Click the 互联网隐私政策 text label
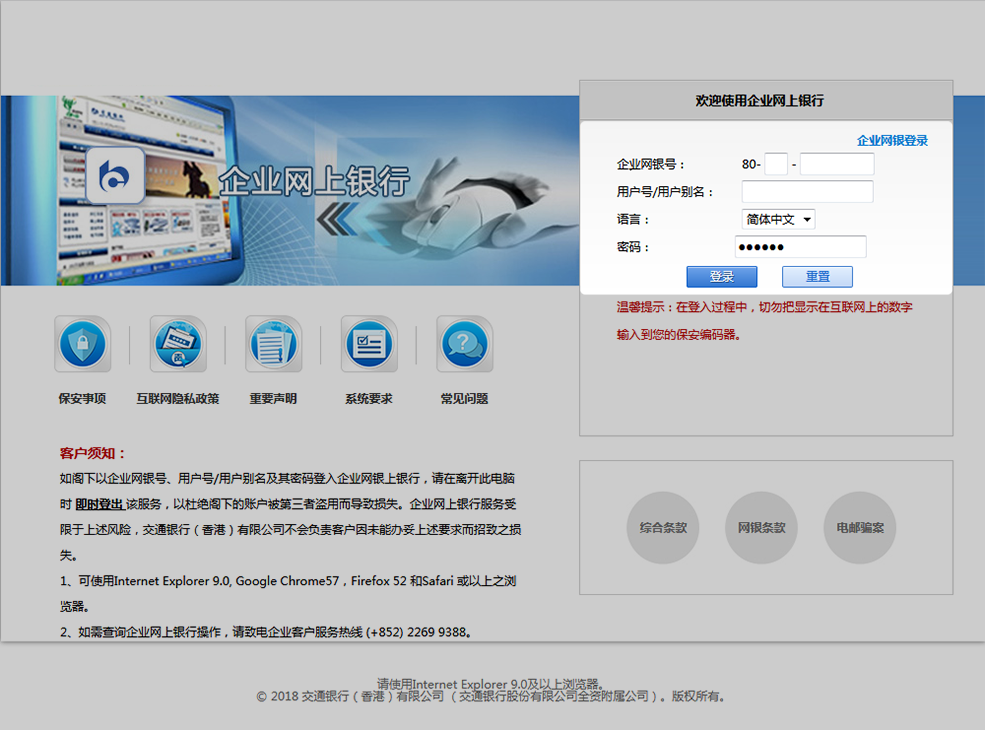985x730 pixels. click(178, 399)
